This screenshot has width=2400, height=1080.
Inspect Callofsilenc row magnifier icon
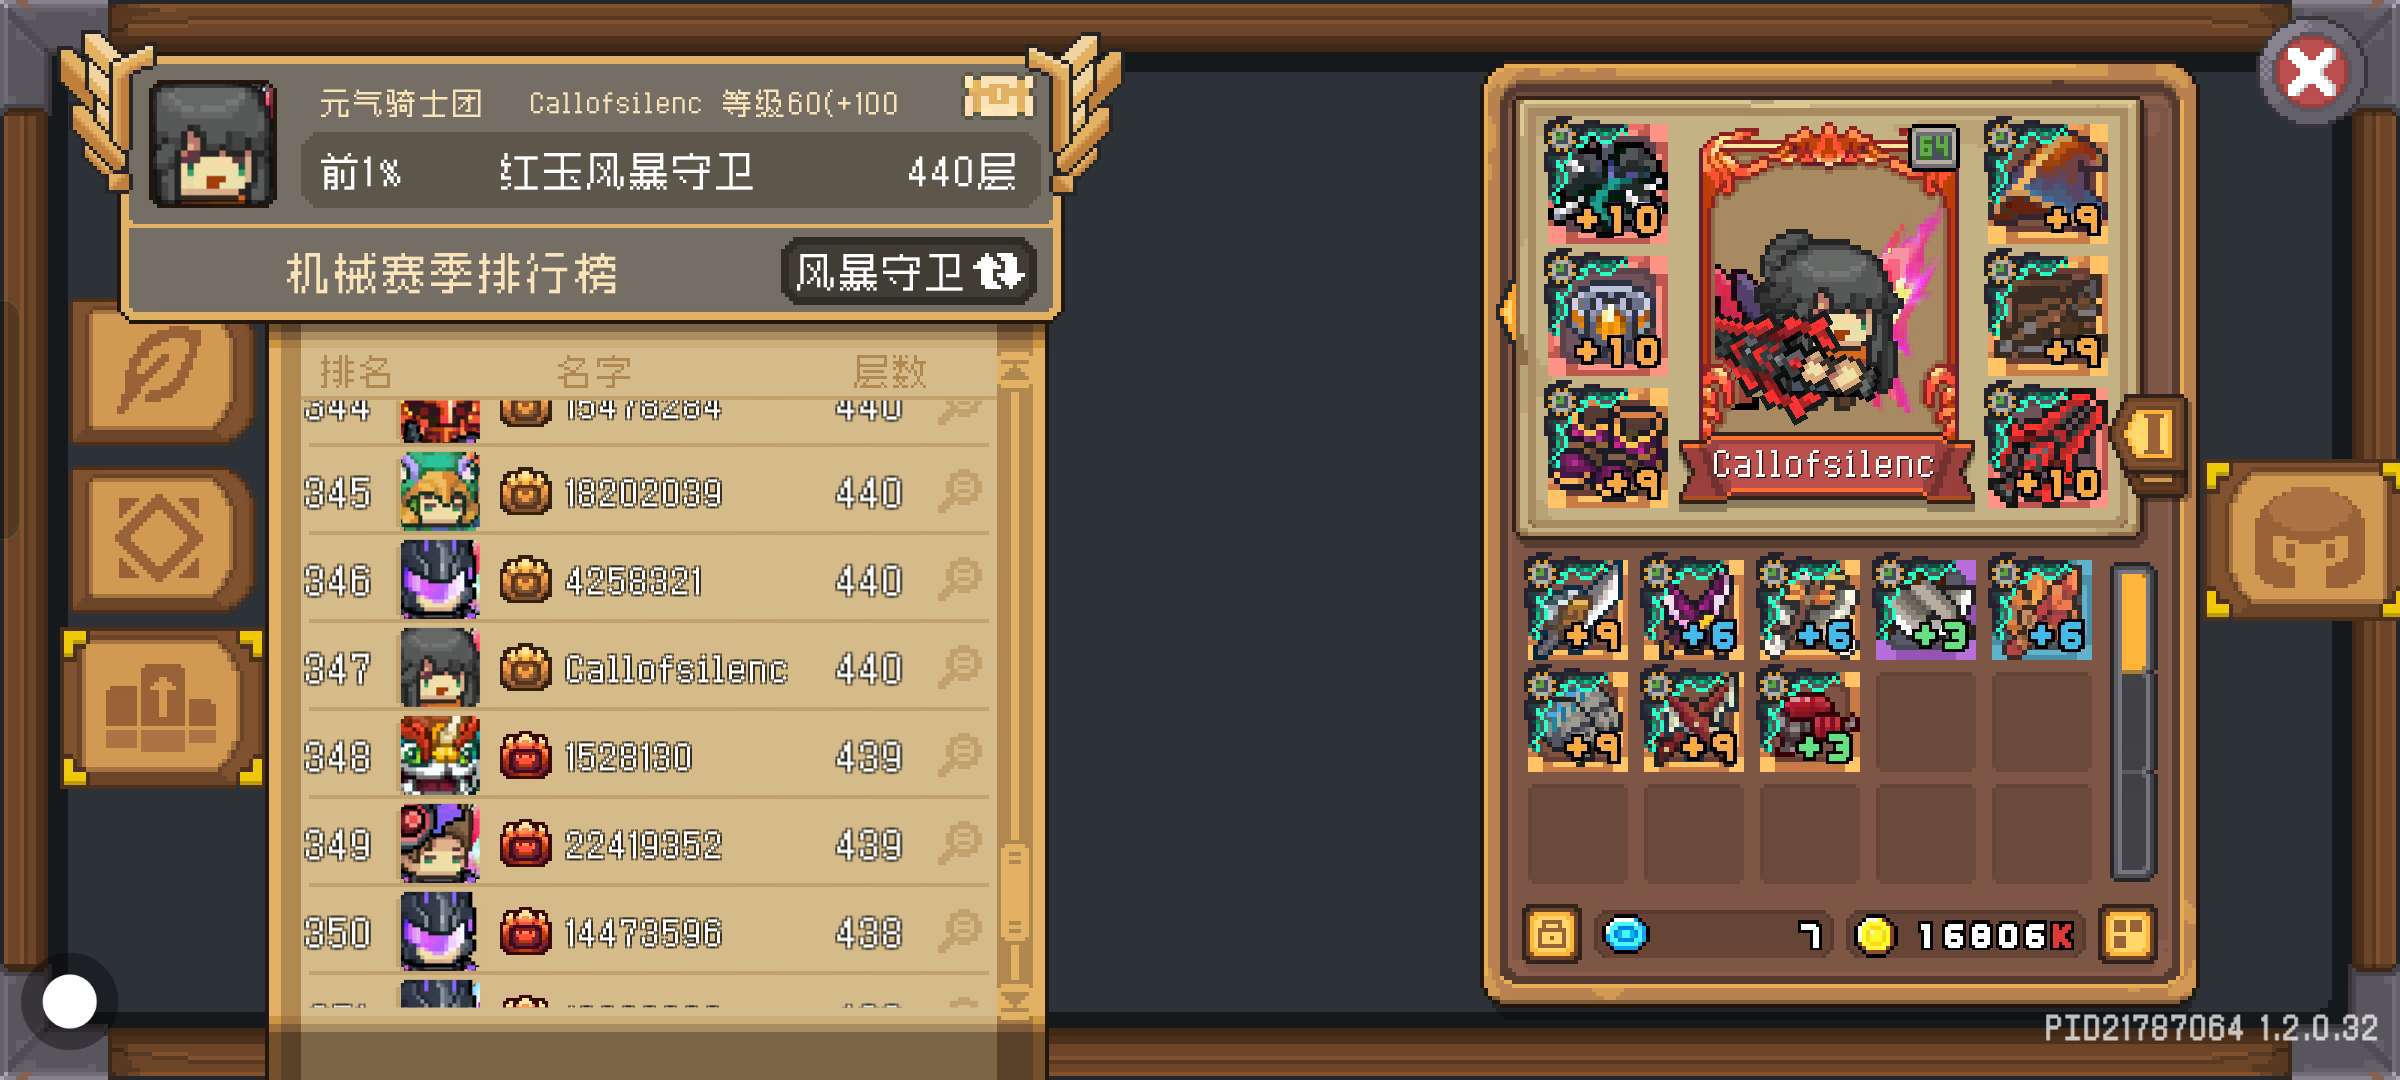(x=961, y=668)
